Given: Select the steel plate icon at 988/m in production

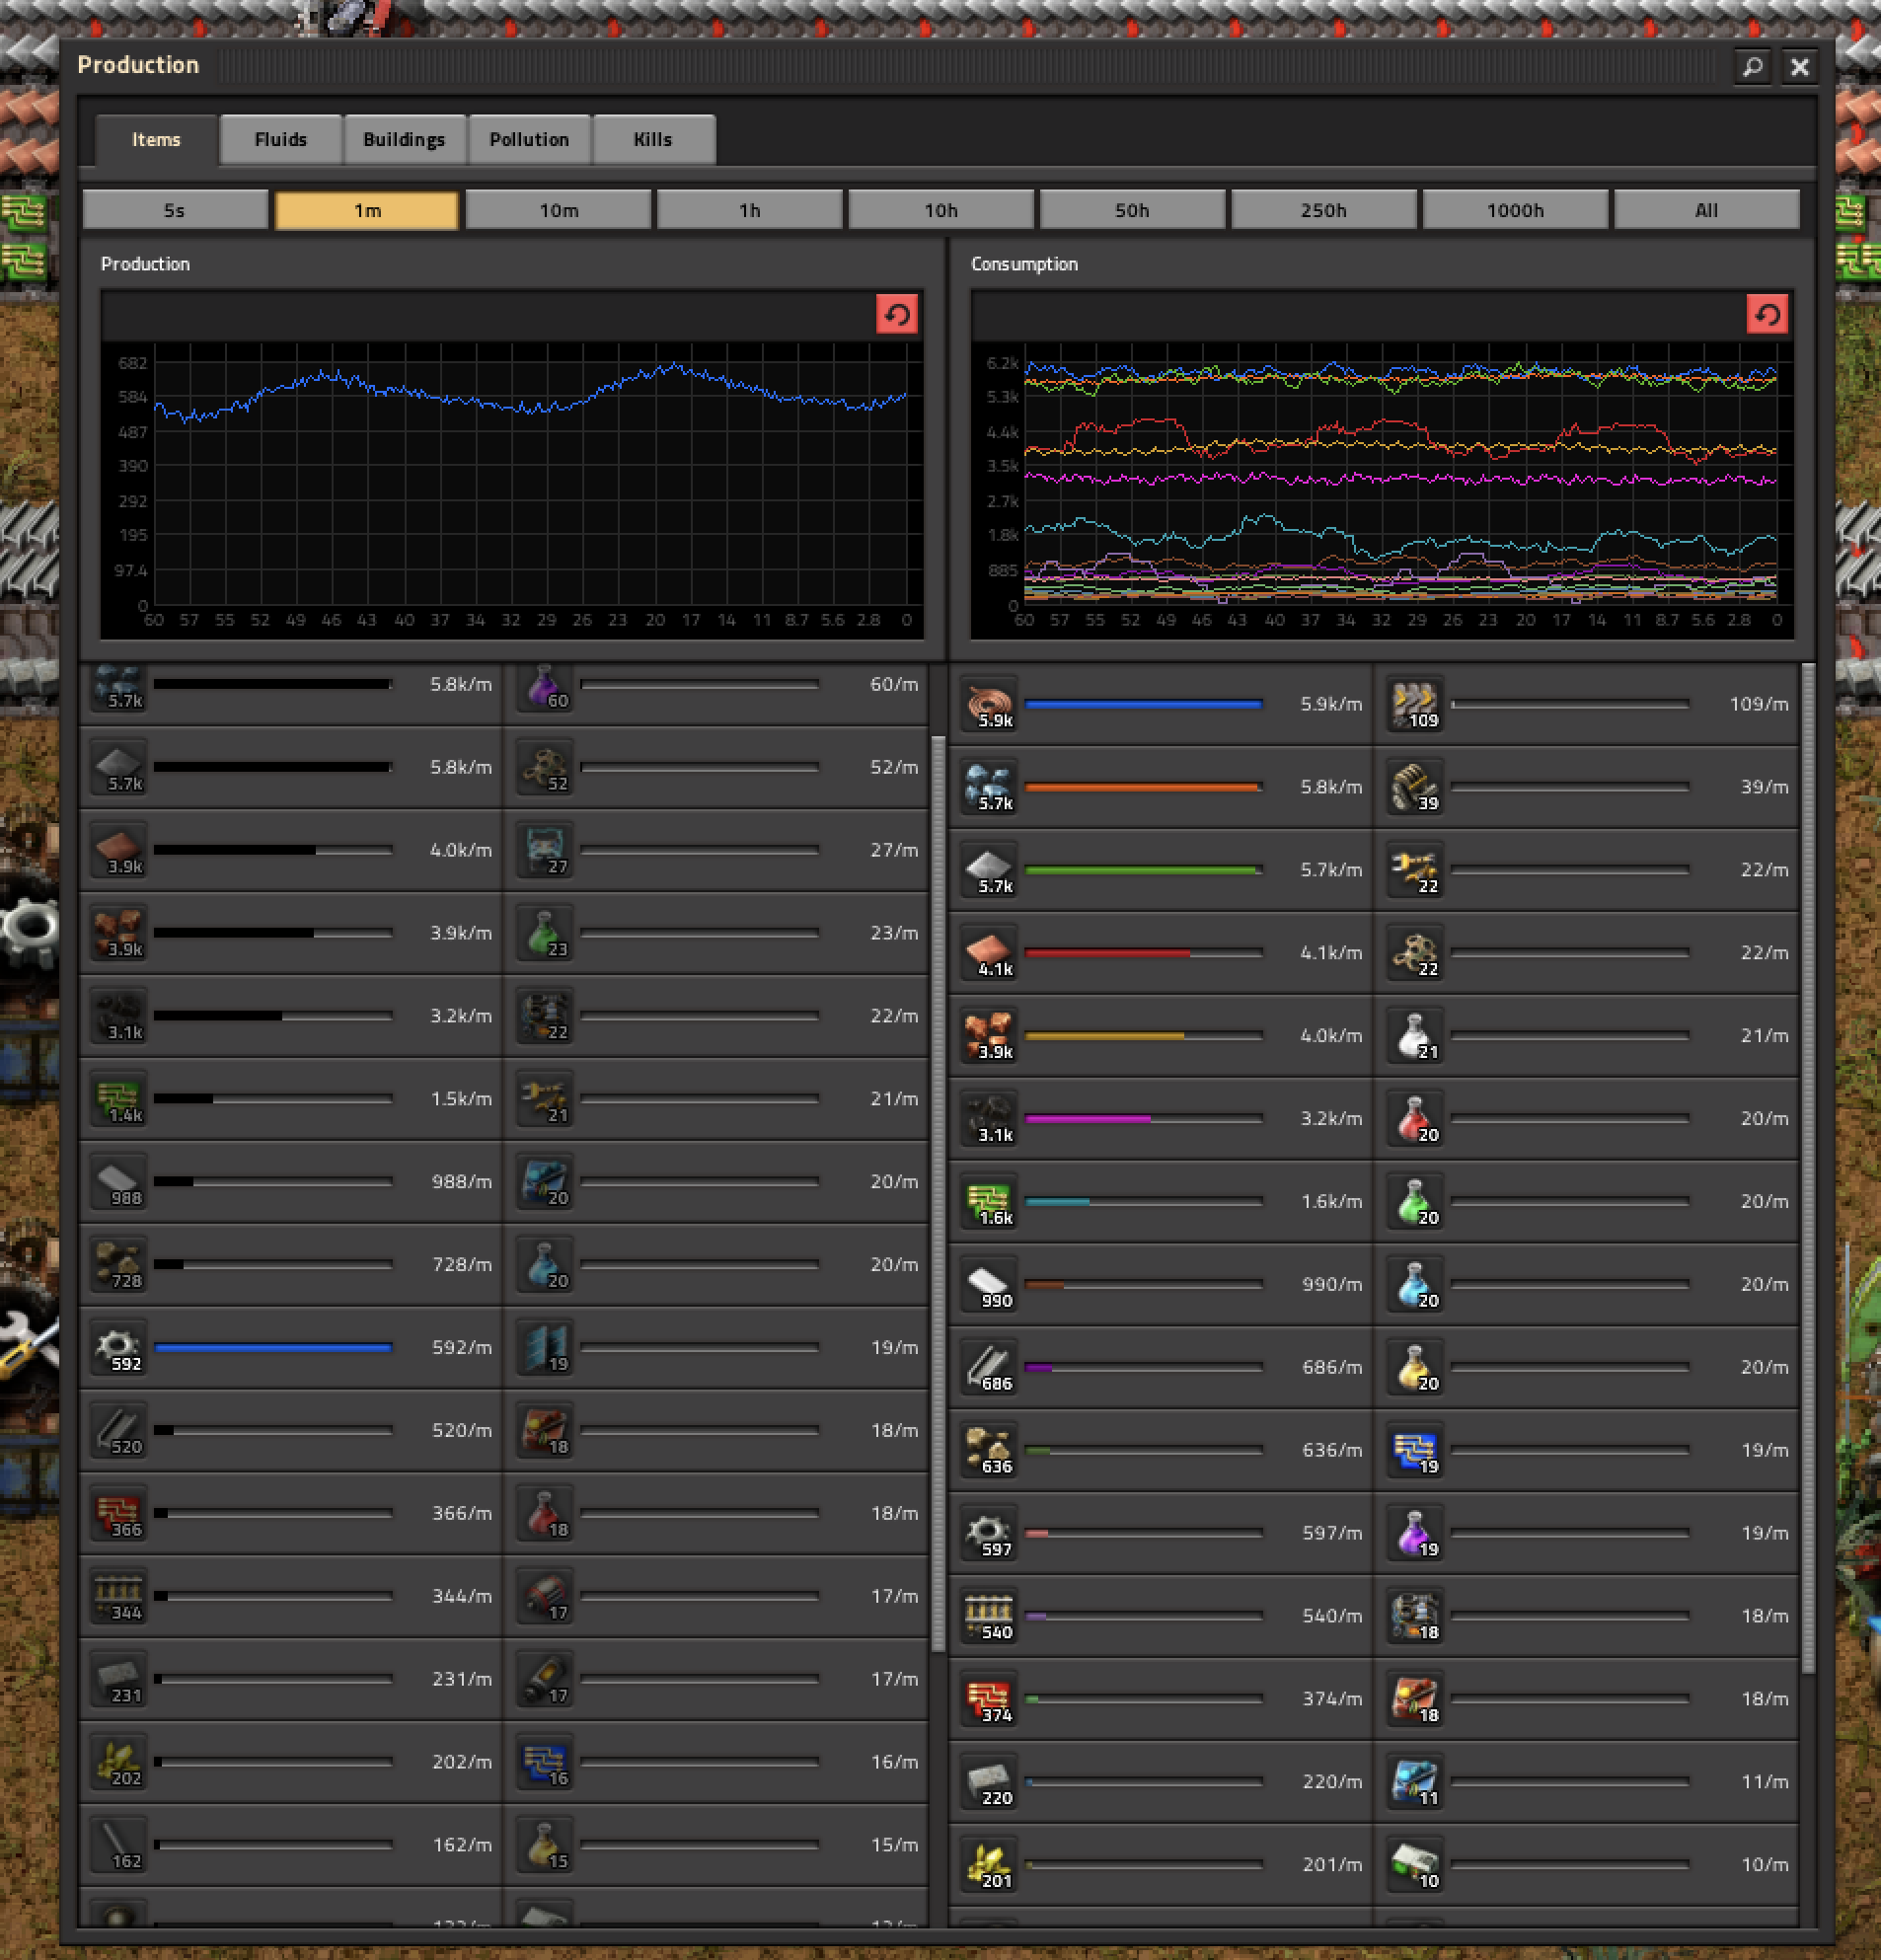Looking at the screenshot, I should coord(119,1182).
